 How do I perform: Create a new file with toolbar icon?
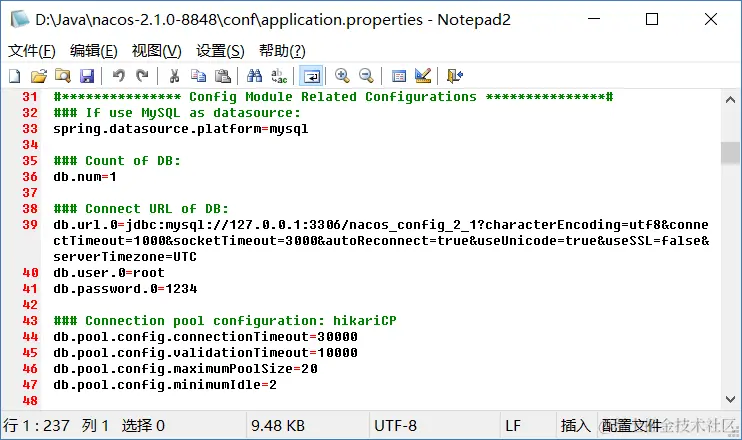pos(15,76)
